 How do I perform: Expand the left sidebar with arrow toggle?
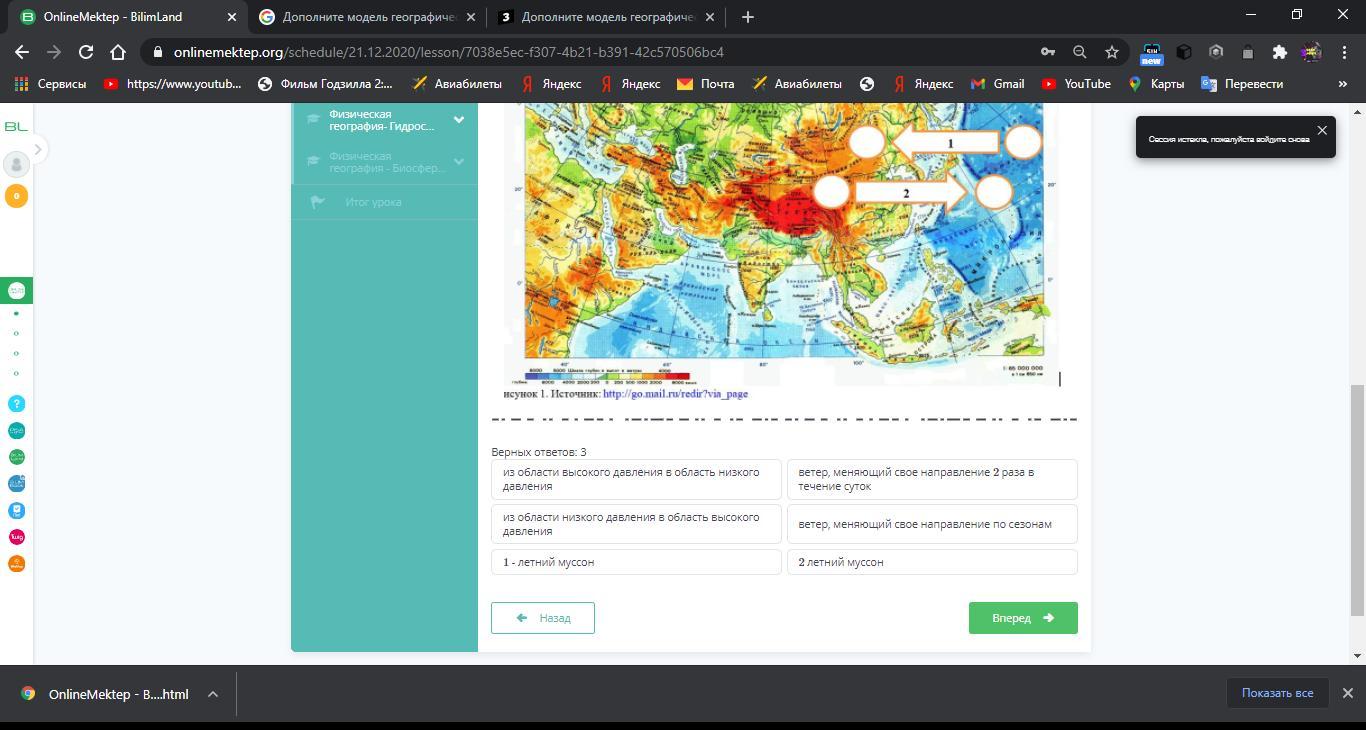[38, 150]
